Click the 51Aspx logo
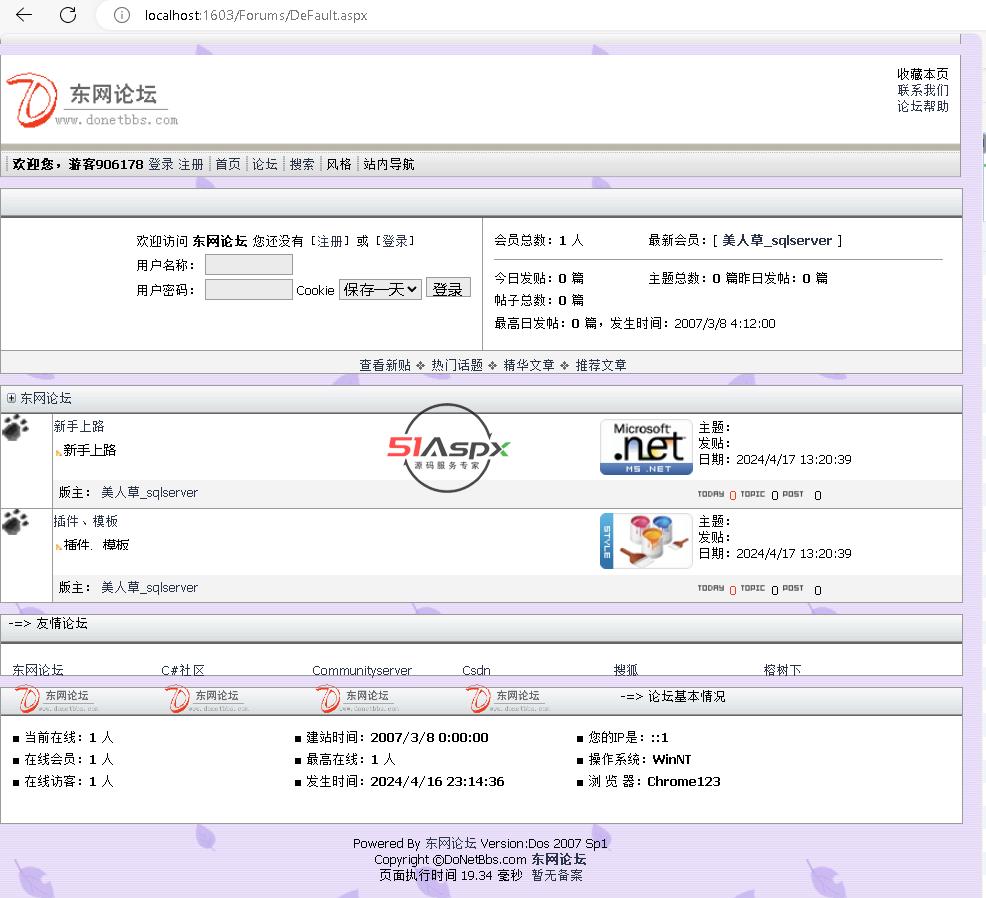Screen dimensions: 986x898 448,448
